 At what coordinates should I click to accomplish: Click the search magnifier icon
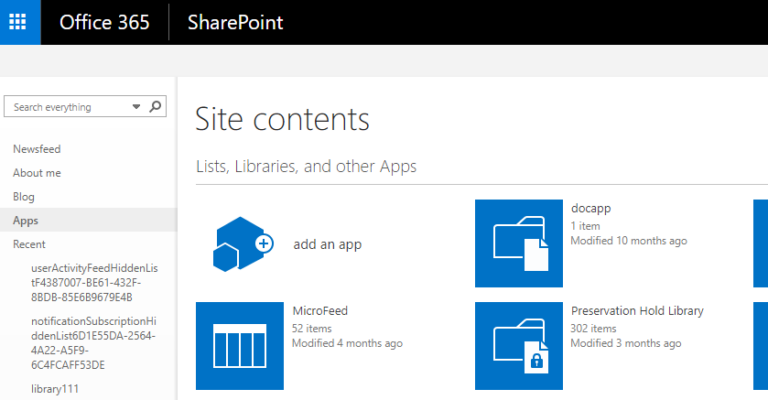(155, 106)
